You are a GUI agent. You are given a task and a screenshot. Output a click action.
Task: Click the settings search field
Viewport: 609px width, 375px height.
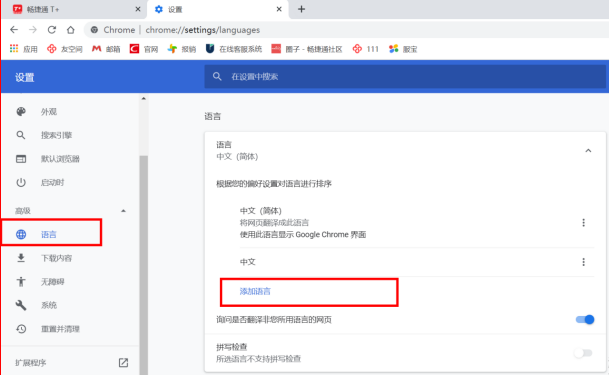[x=405, y=76]
